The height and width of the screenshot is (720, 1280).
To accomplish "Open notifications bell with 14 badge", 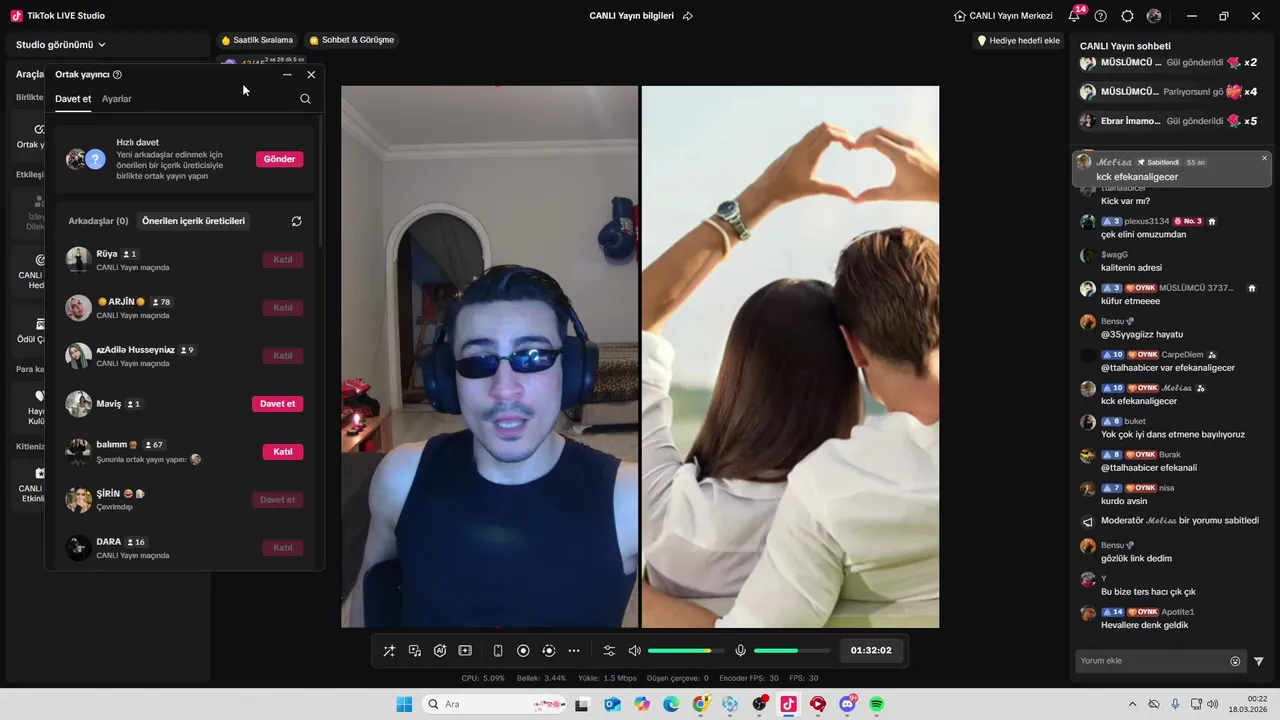I will tap(1075, 15).
